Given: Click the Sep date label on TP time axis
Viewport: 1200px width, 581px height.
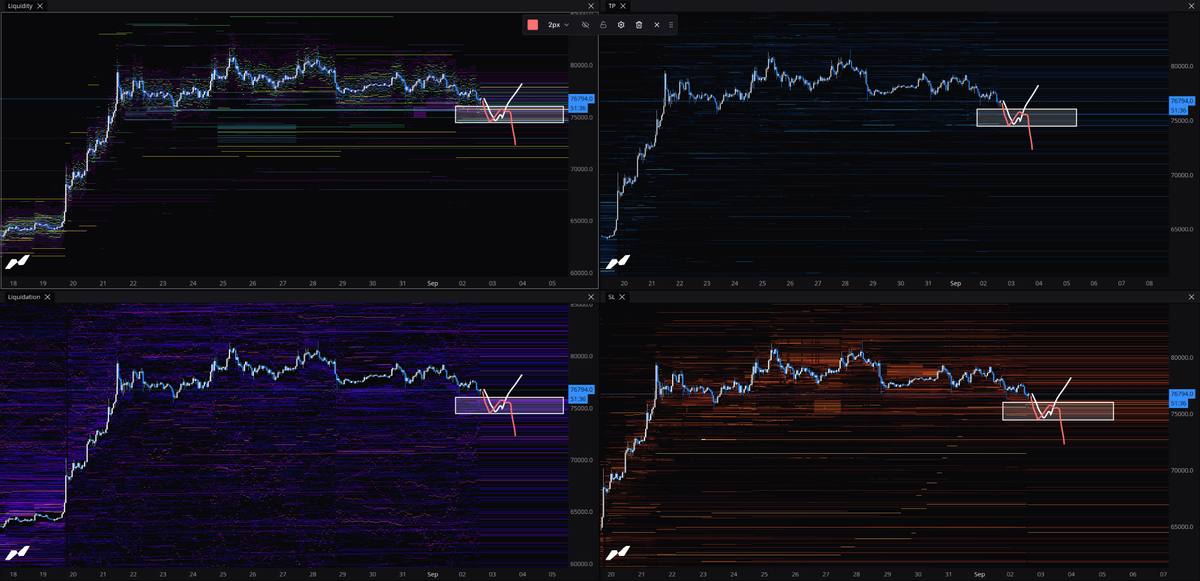Looking at the screenshot, I should 955,284.
